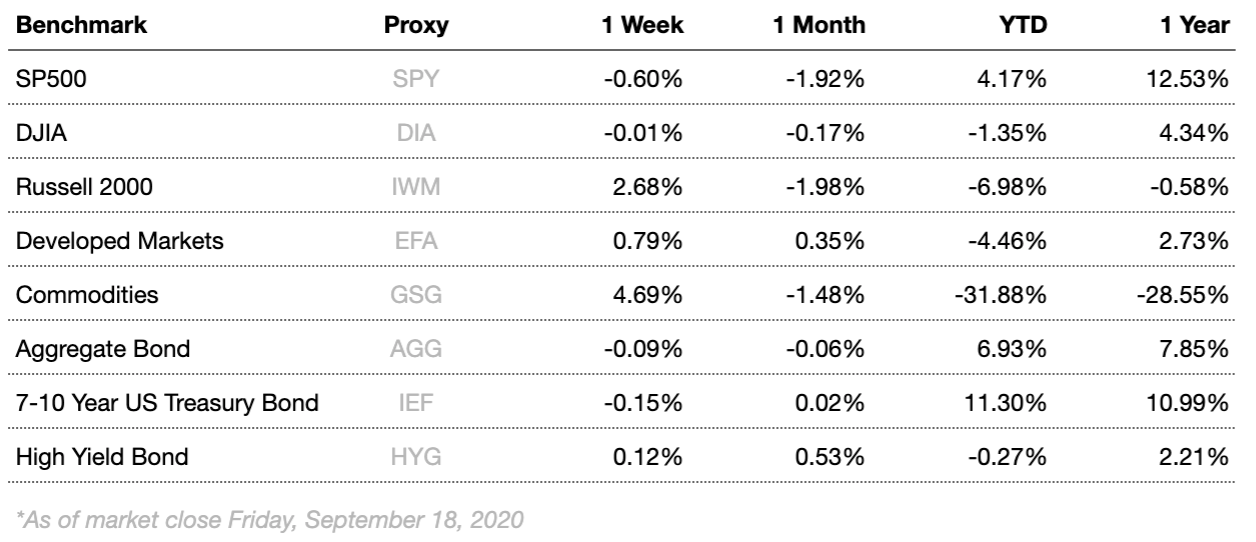Click the SP500 benchmark row label

pos(46,79)
